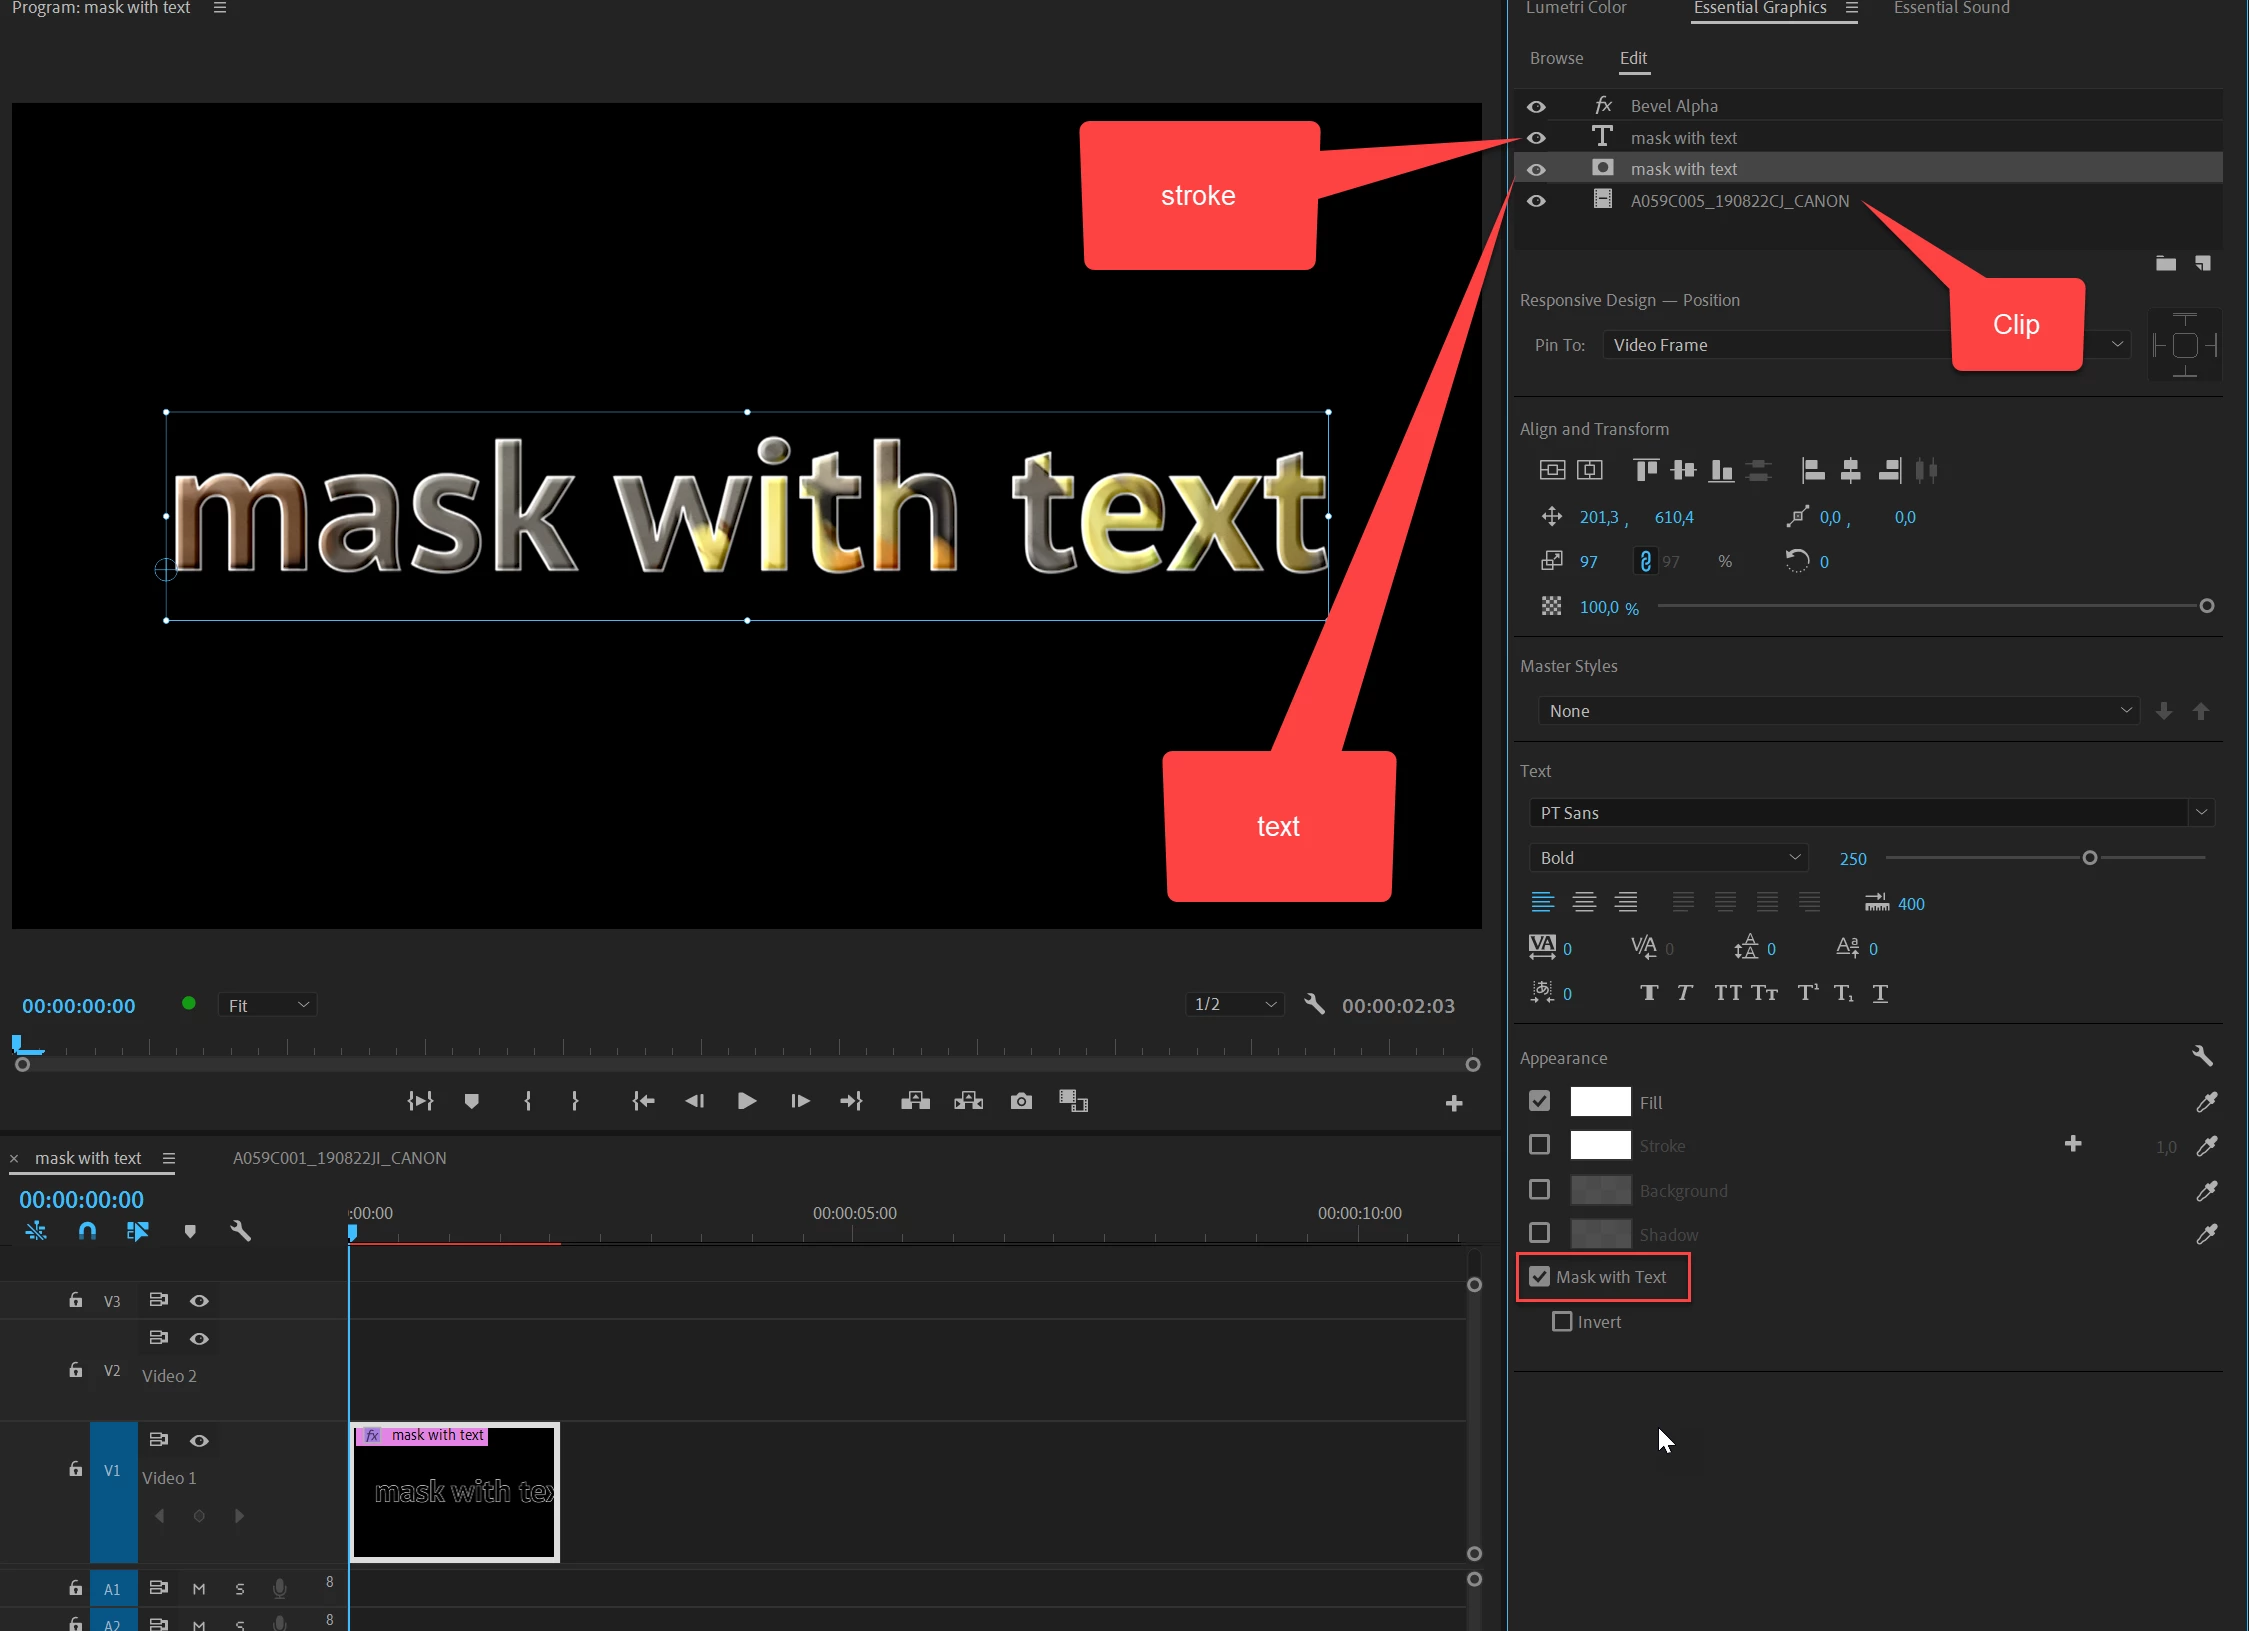
Task: Toggle the Snap magnet icon in timeline
Action: (x=87, y=1231)
